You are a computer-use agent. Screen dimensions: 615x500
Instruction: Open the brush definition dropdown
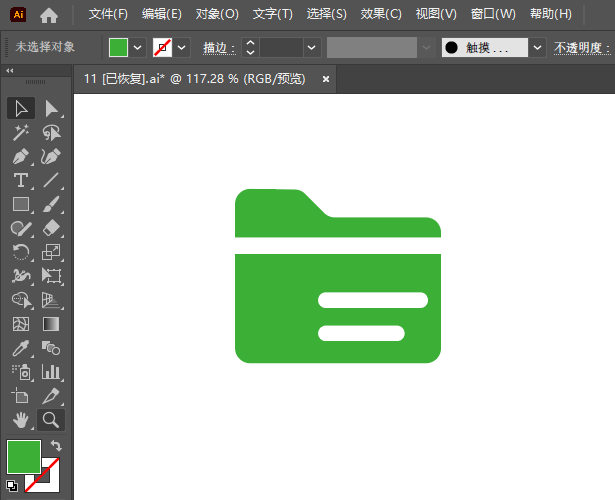pos(537,48)
